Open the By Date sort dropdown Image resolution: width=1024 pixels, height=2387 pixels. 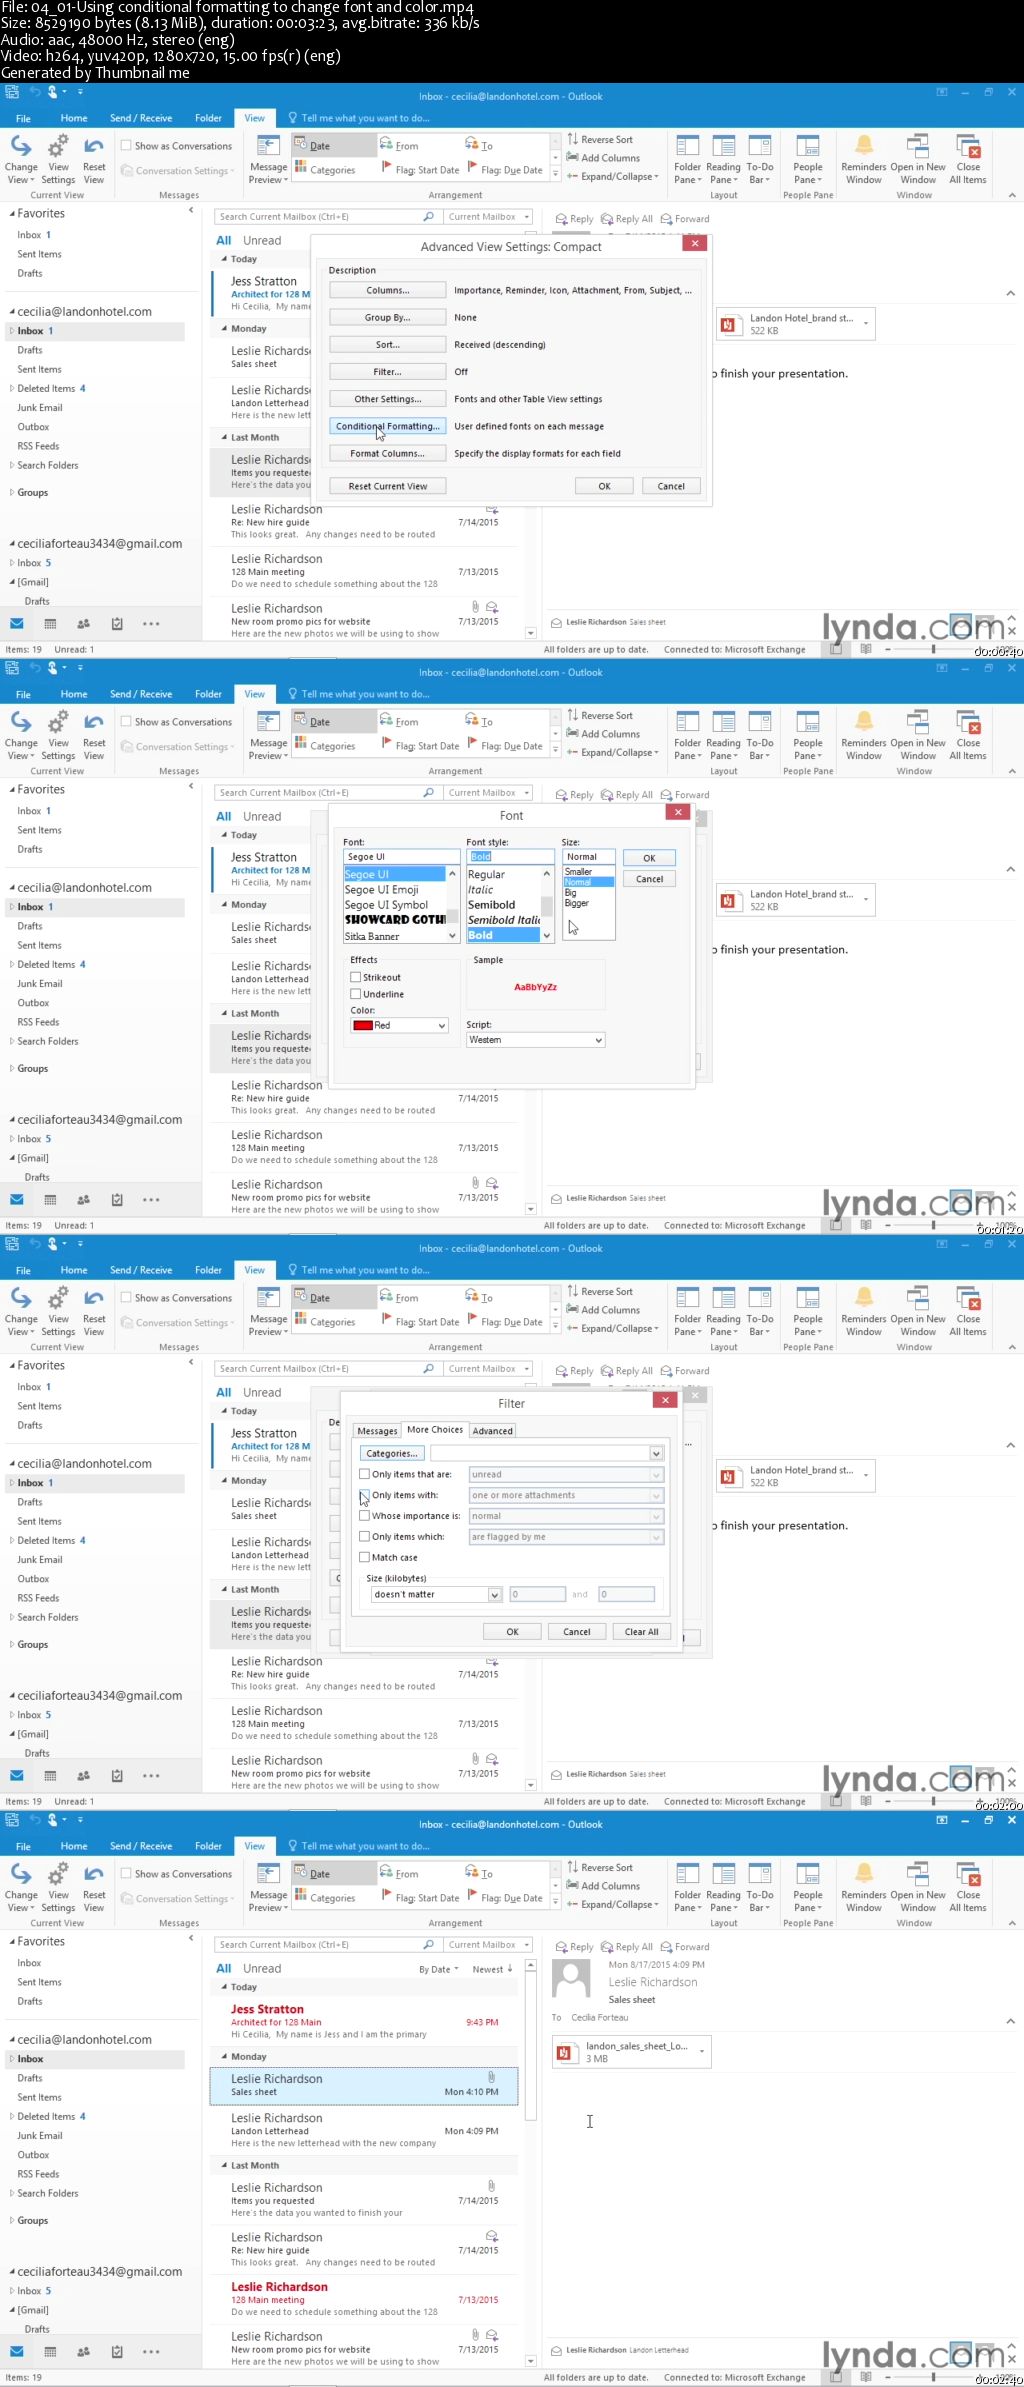tap(438, 1969)
